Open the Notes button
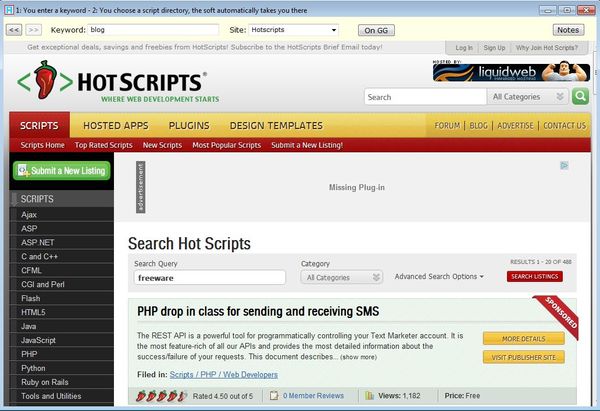600x411 pixels. pos(568,30)
